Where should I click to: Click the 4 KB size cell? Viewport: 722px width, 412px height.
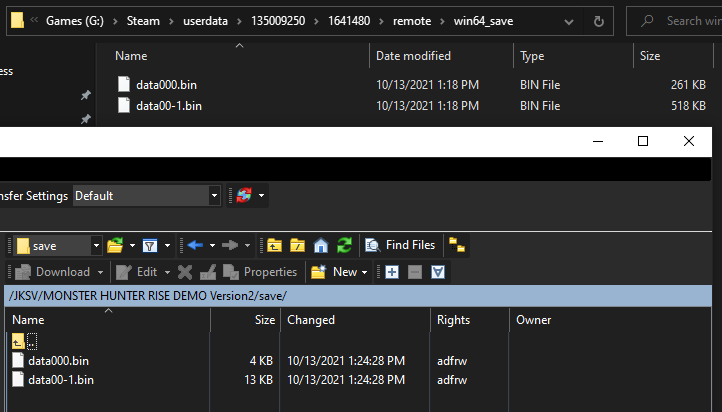(261, 361)
